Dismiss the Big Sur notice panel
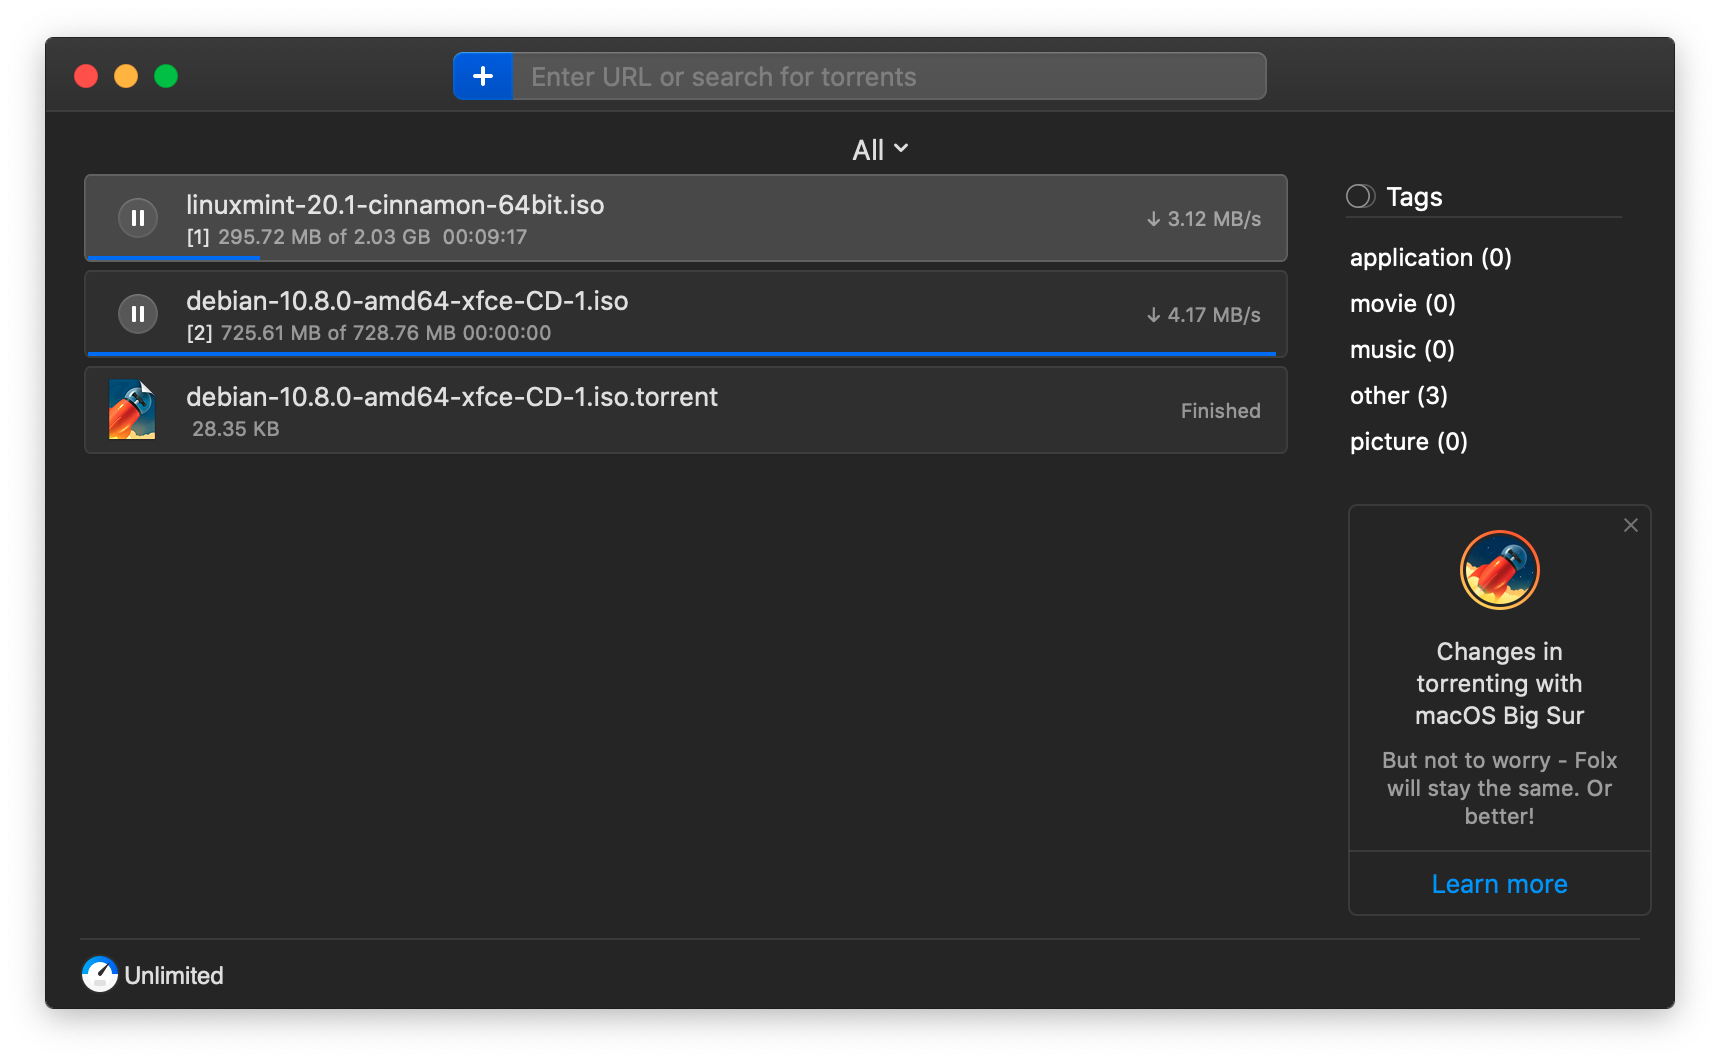Image resolution: width=1720 pixels, height=1062 pixels. coord(1630,525)
